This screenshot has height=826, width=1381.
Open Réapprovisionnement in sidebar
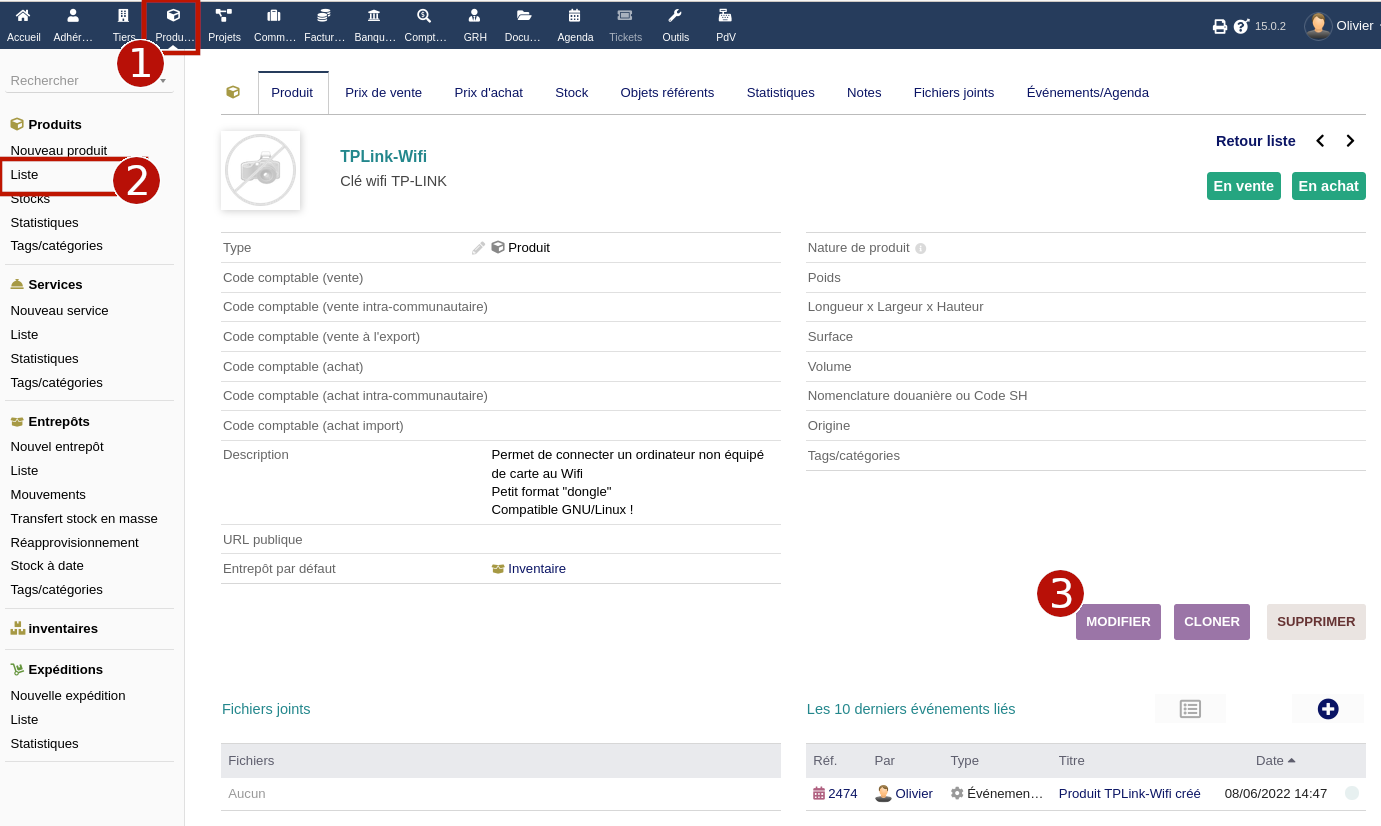[x=75, y=542]
